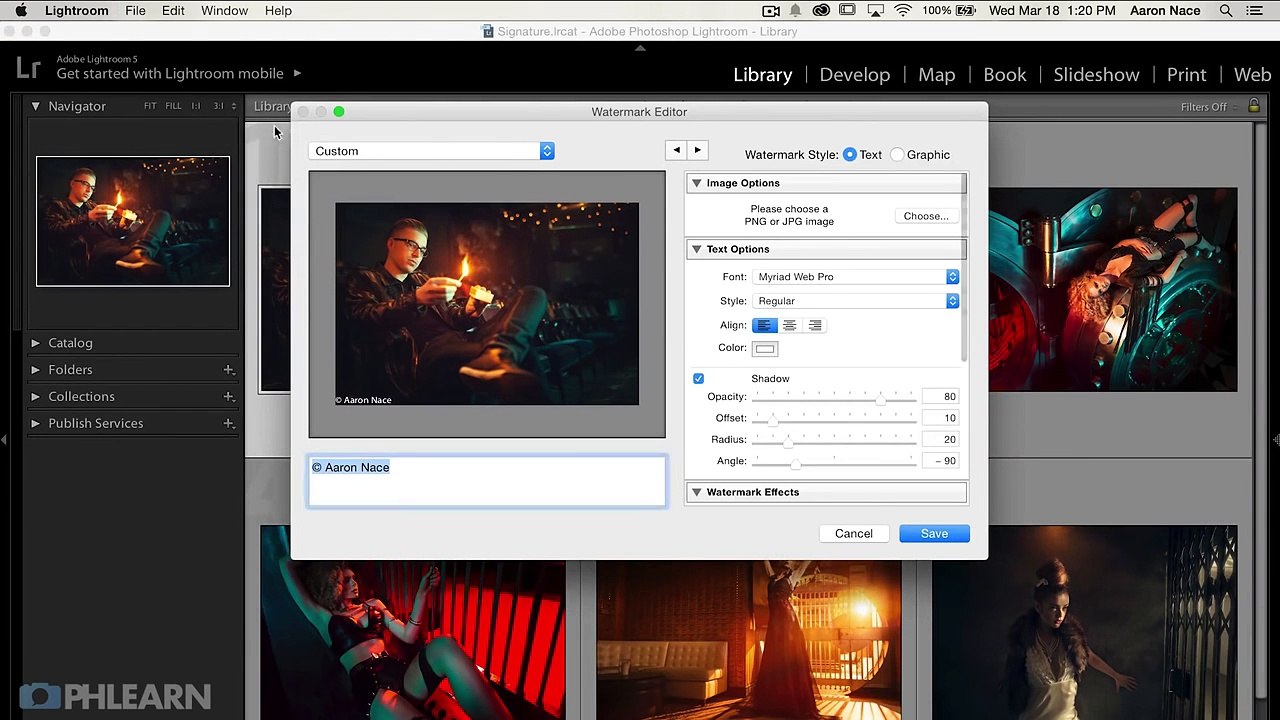Screen dimensions: 1280x720
Task: Open the Style dropdown set to Regular
Action: click(856, 301)
